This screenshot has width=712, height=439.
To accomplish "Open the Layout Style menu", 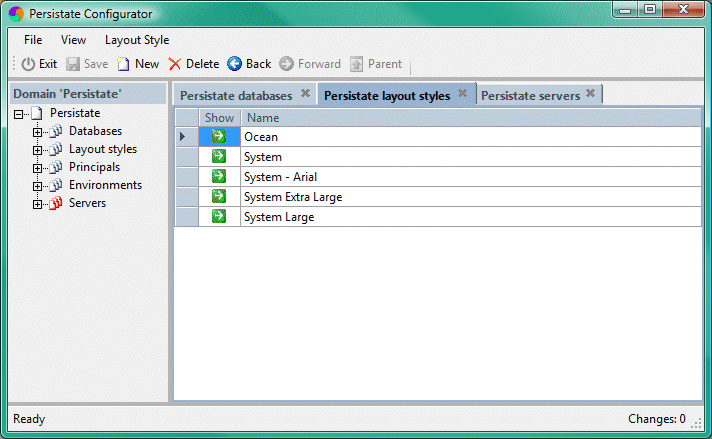I will tap(137, 40).
